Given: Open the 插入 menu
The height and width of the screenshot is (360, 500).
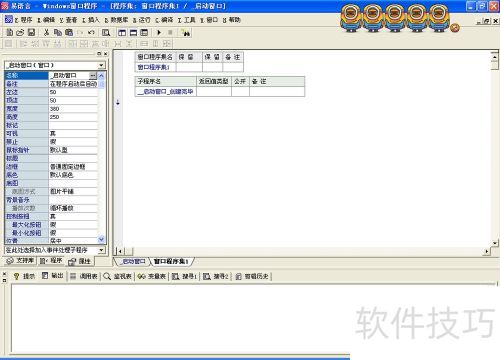Looking at the screenshot, I should click(x=91, y=20).
